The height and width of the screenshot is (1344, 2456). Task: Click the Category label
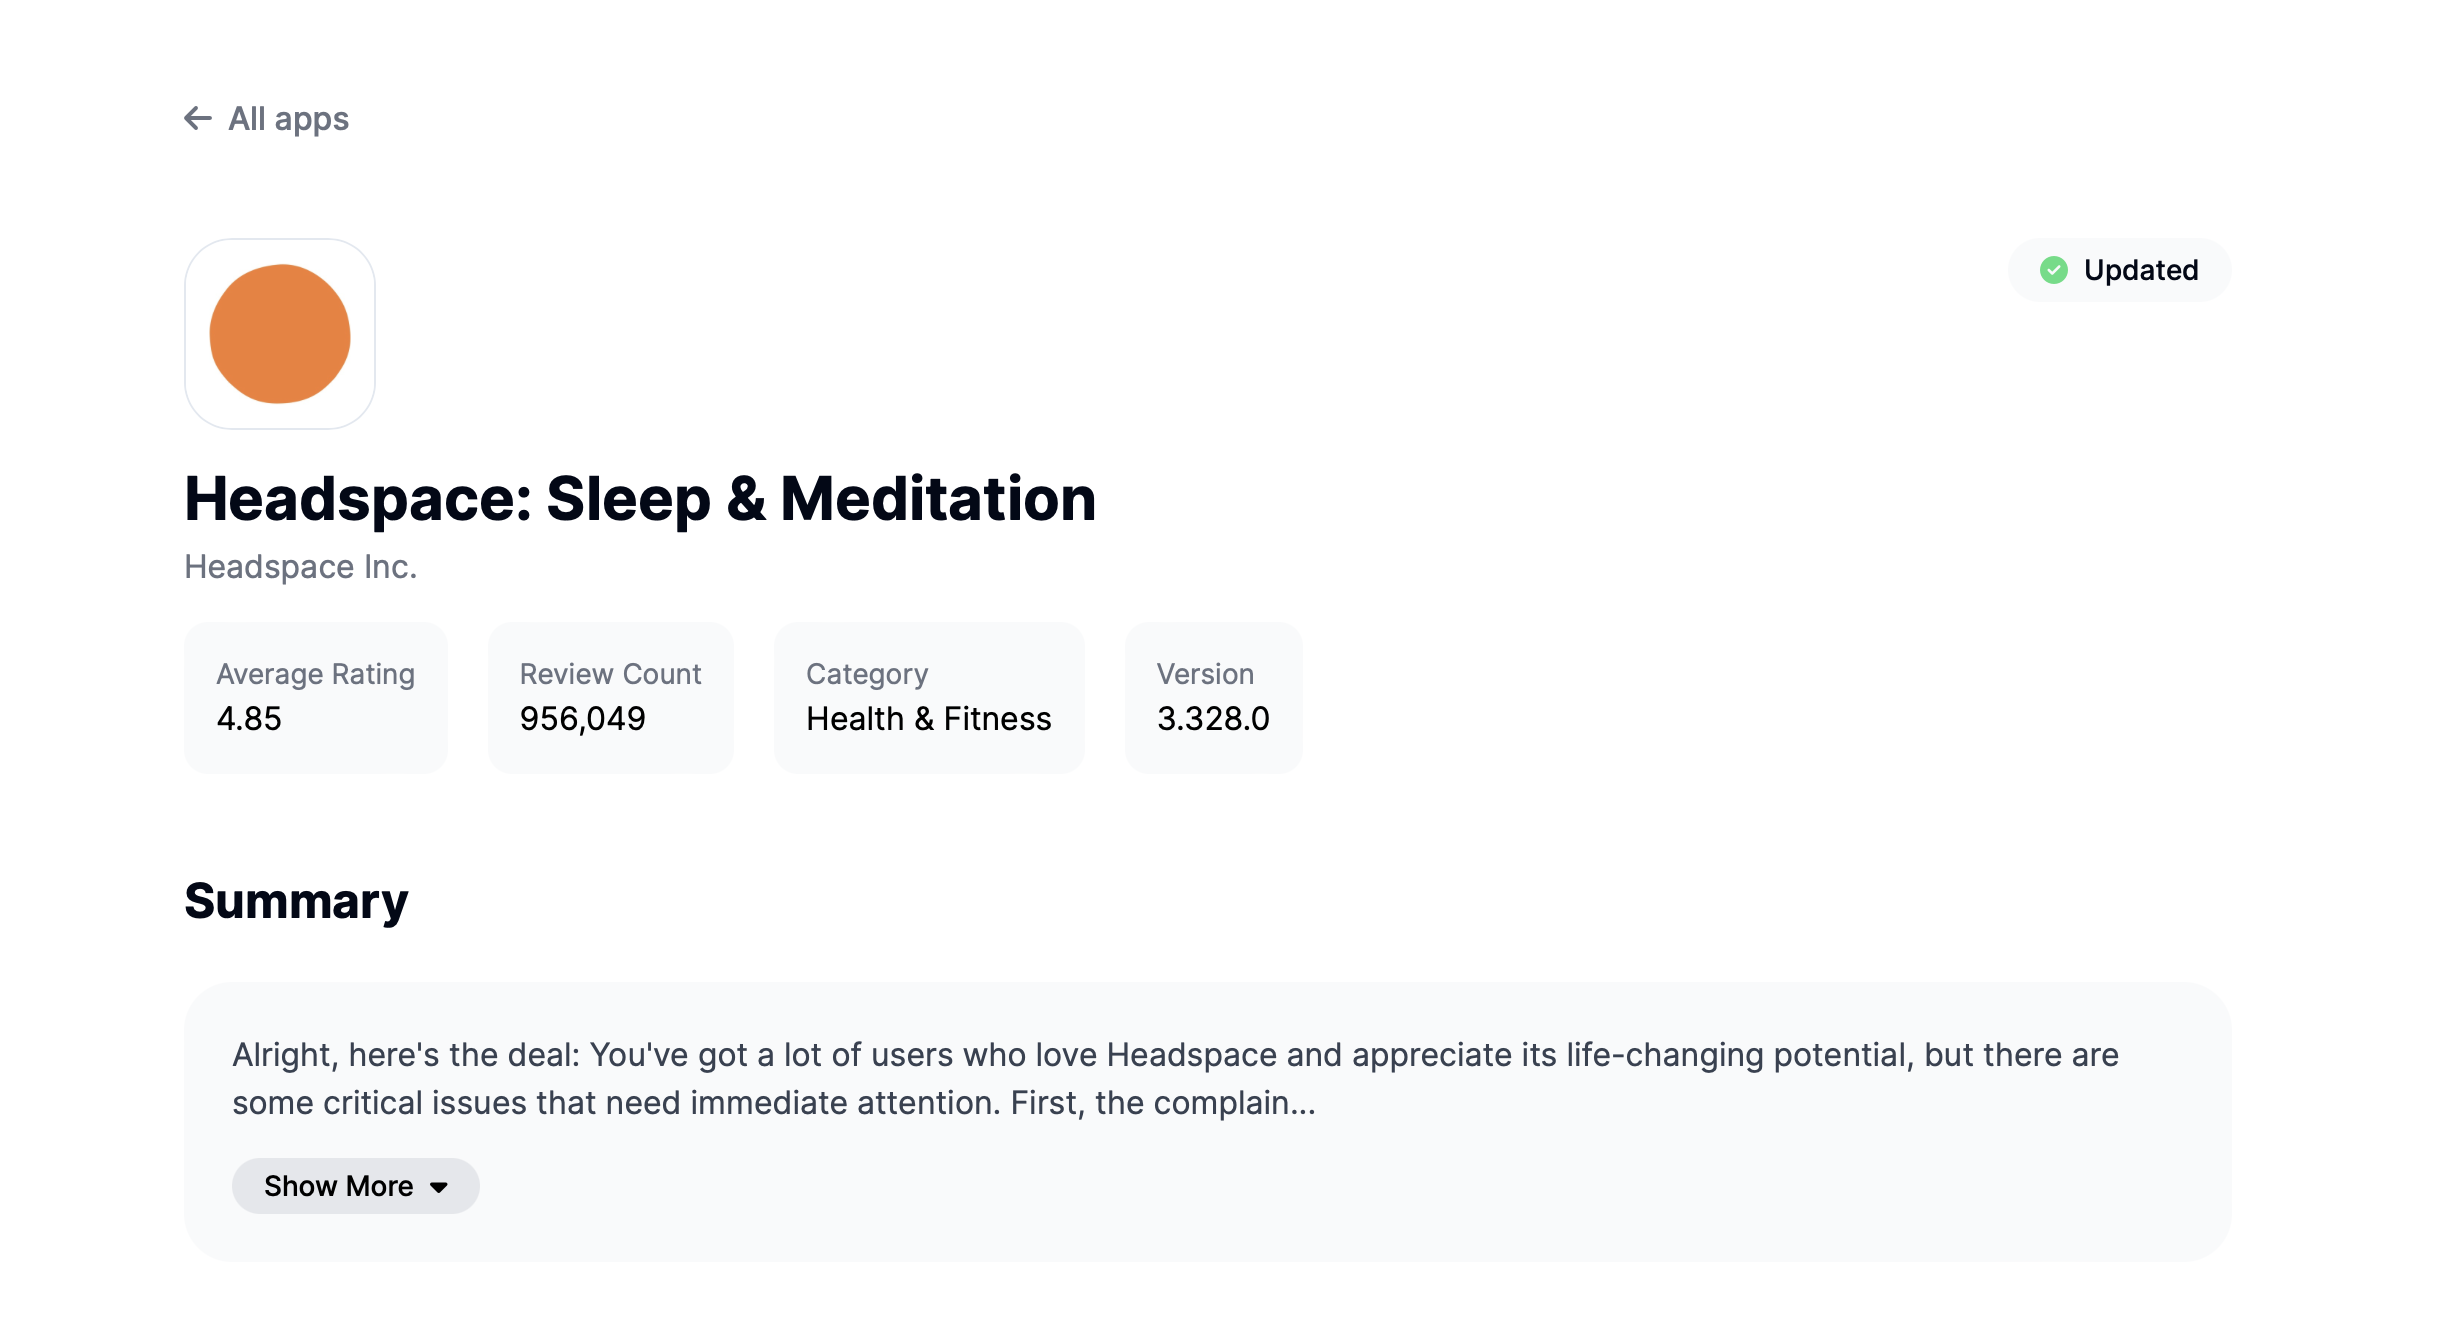[x=867, y=674]
